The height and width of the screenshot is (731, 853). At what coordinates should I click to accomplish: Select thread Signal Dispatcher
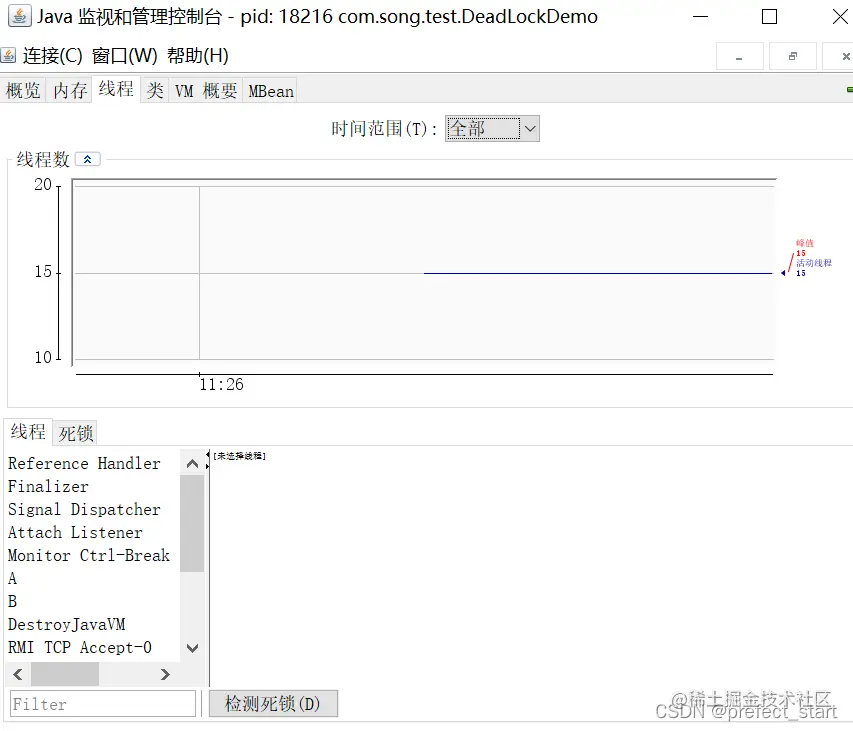(x=84, y=510)
